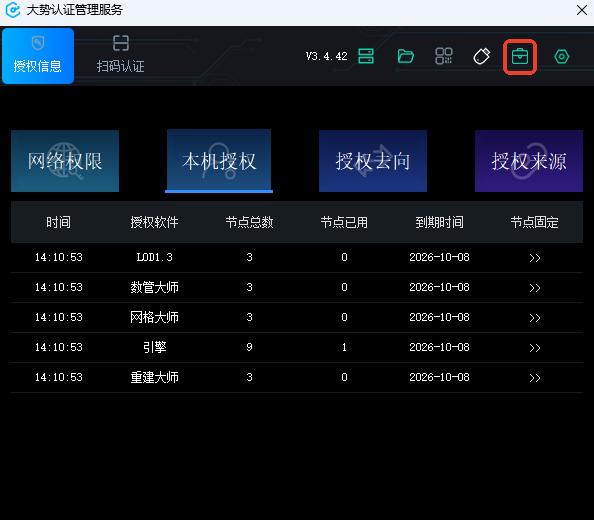The height and width of the screenshot is (520, 594).
Task: Click the 重建大师 software name
Action: [154, 377]
